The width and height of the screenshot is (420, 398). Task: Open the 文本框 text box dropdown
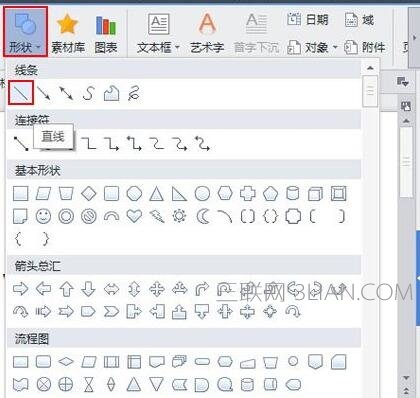point(158,33)
